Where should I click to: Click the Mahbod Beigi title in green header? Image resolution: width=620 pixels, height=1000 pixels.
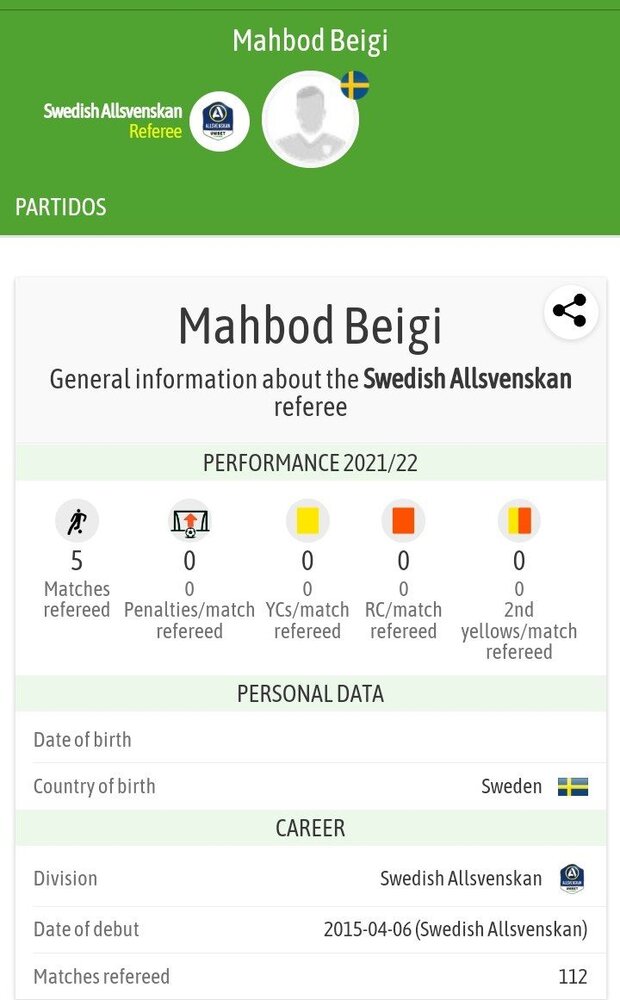click(x=310, y=41)
